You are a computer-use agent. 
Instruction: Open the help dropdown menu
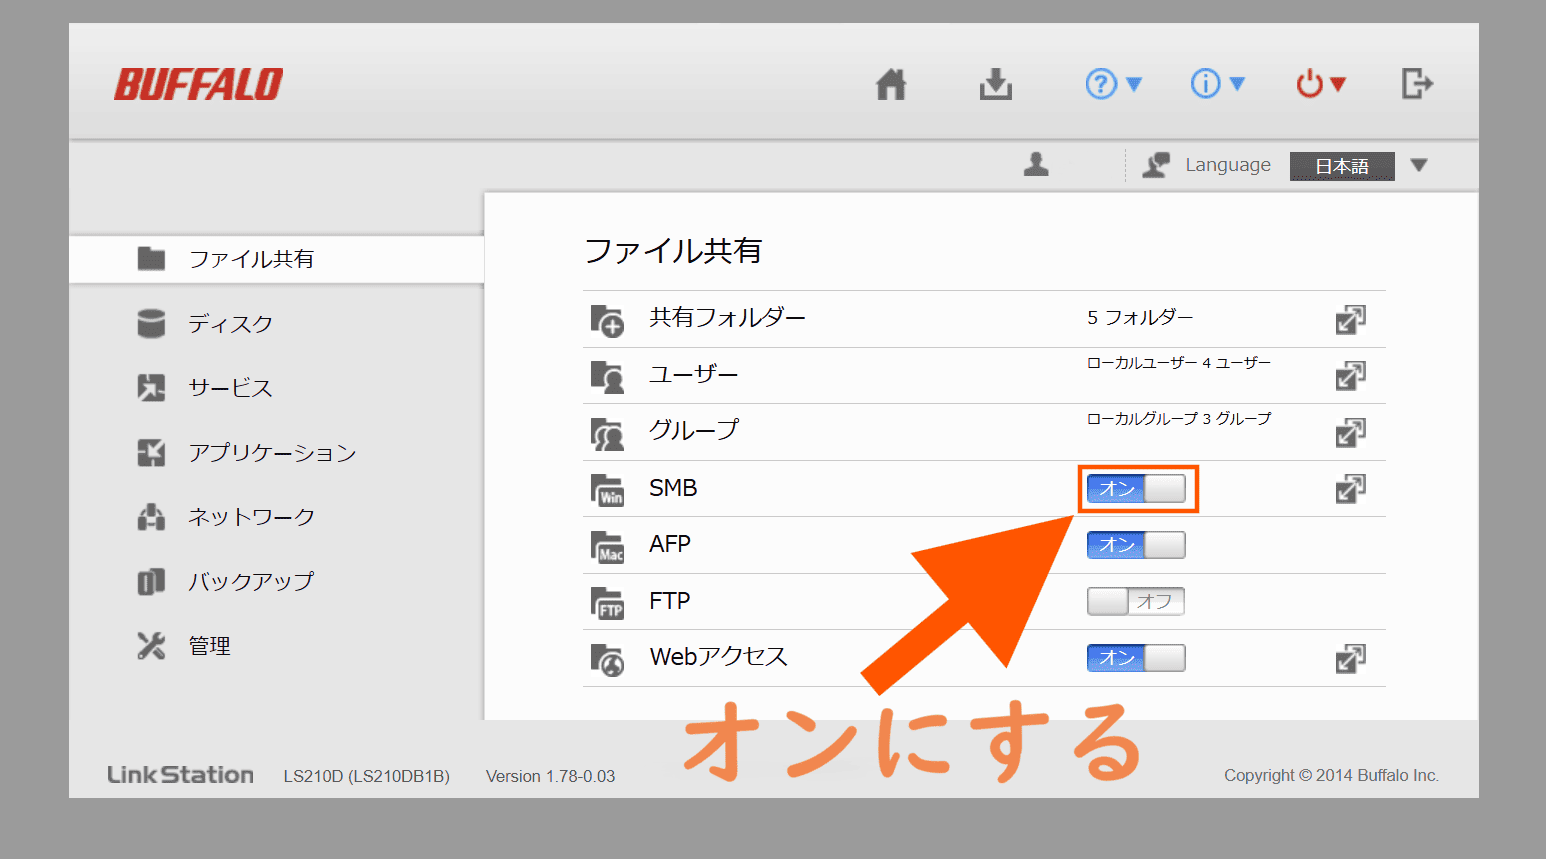(x=1113, y=84)
